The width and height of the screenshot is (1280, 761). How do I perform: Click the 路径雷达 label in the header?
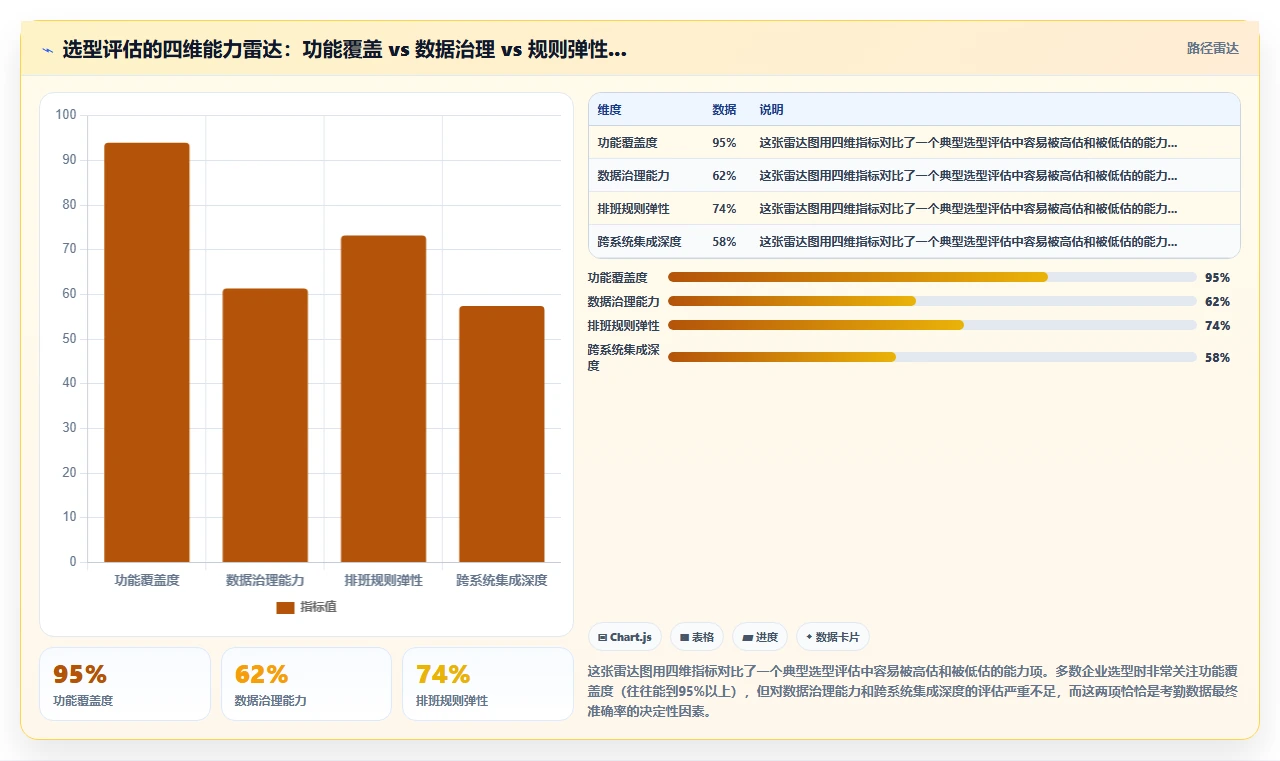click(x=1212, y=48)
